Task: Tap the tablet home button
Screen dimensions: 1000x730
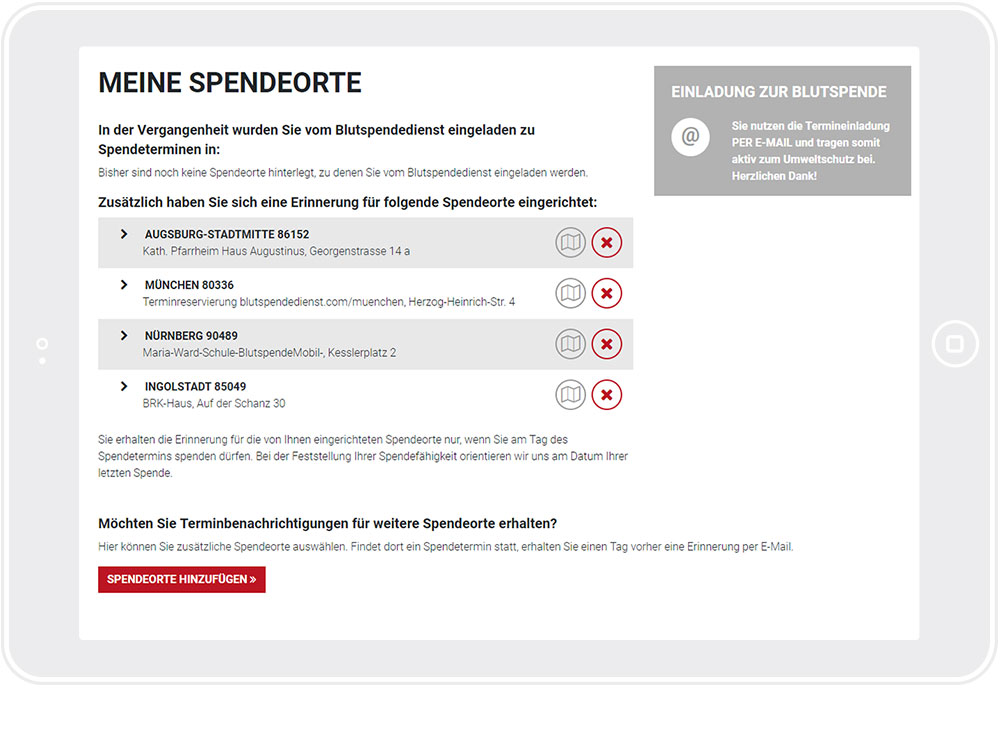Action: 955,344
